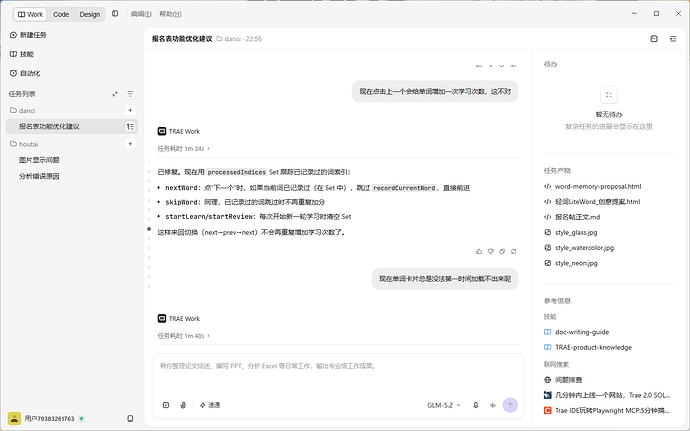This screenshot has width=690, height=431.
Task: Click the second TRAE Work agent logo
Action: click(162, 318)
